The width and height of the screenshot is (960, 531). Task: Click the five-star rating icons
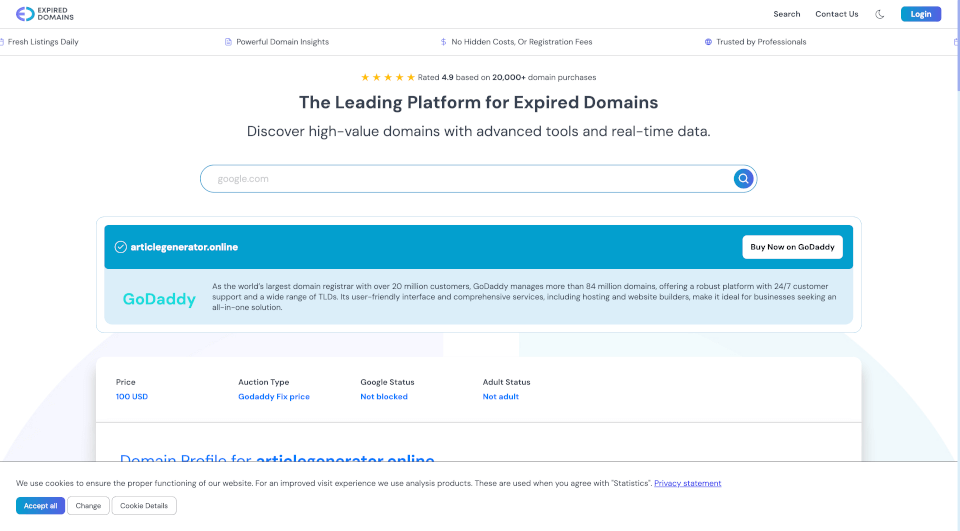point(388,77)
